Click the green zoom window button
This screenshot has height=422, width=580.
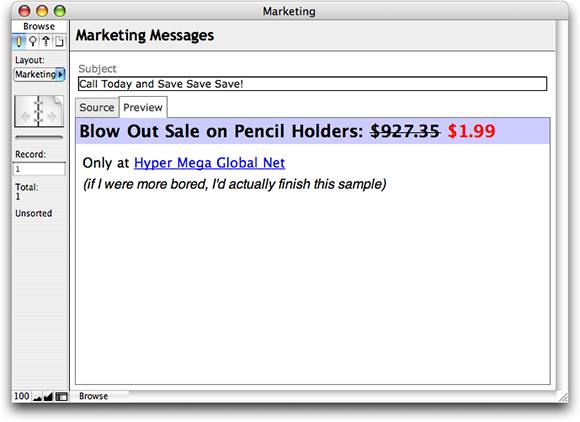[x=60, y=11]
